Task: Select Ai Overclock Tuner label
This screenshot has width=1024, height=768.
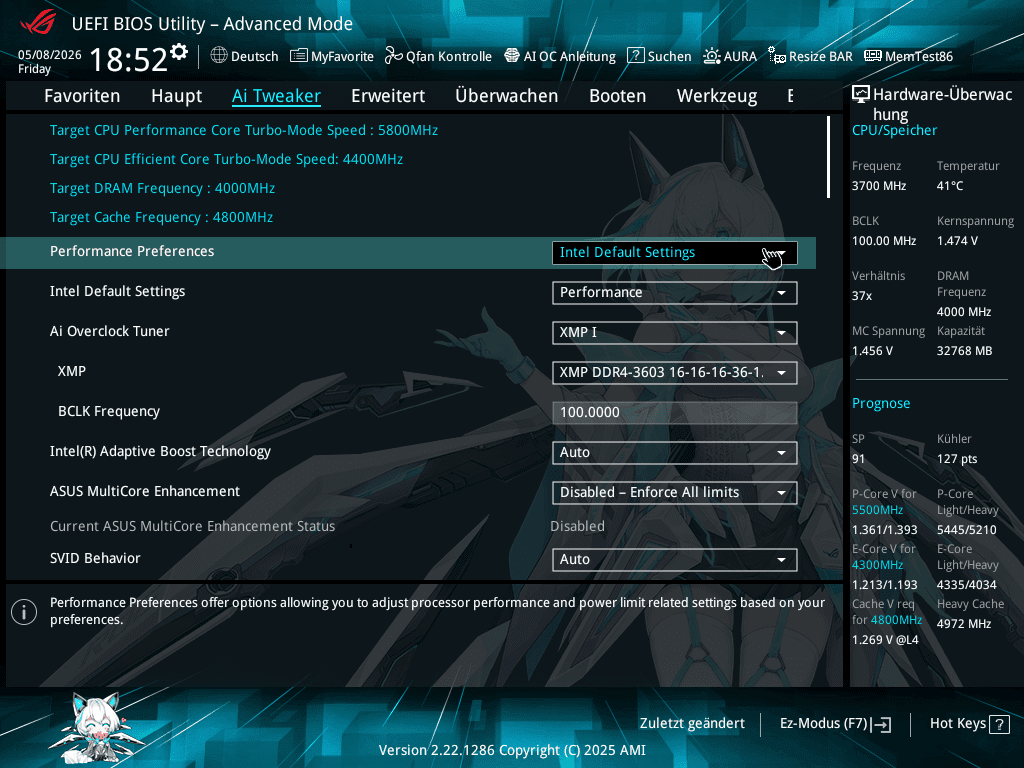Action: [x=110, y=332]
